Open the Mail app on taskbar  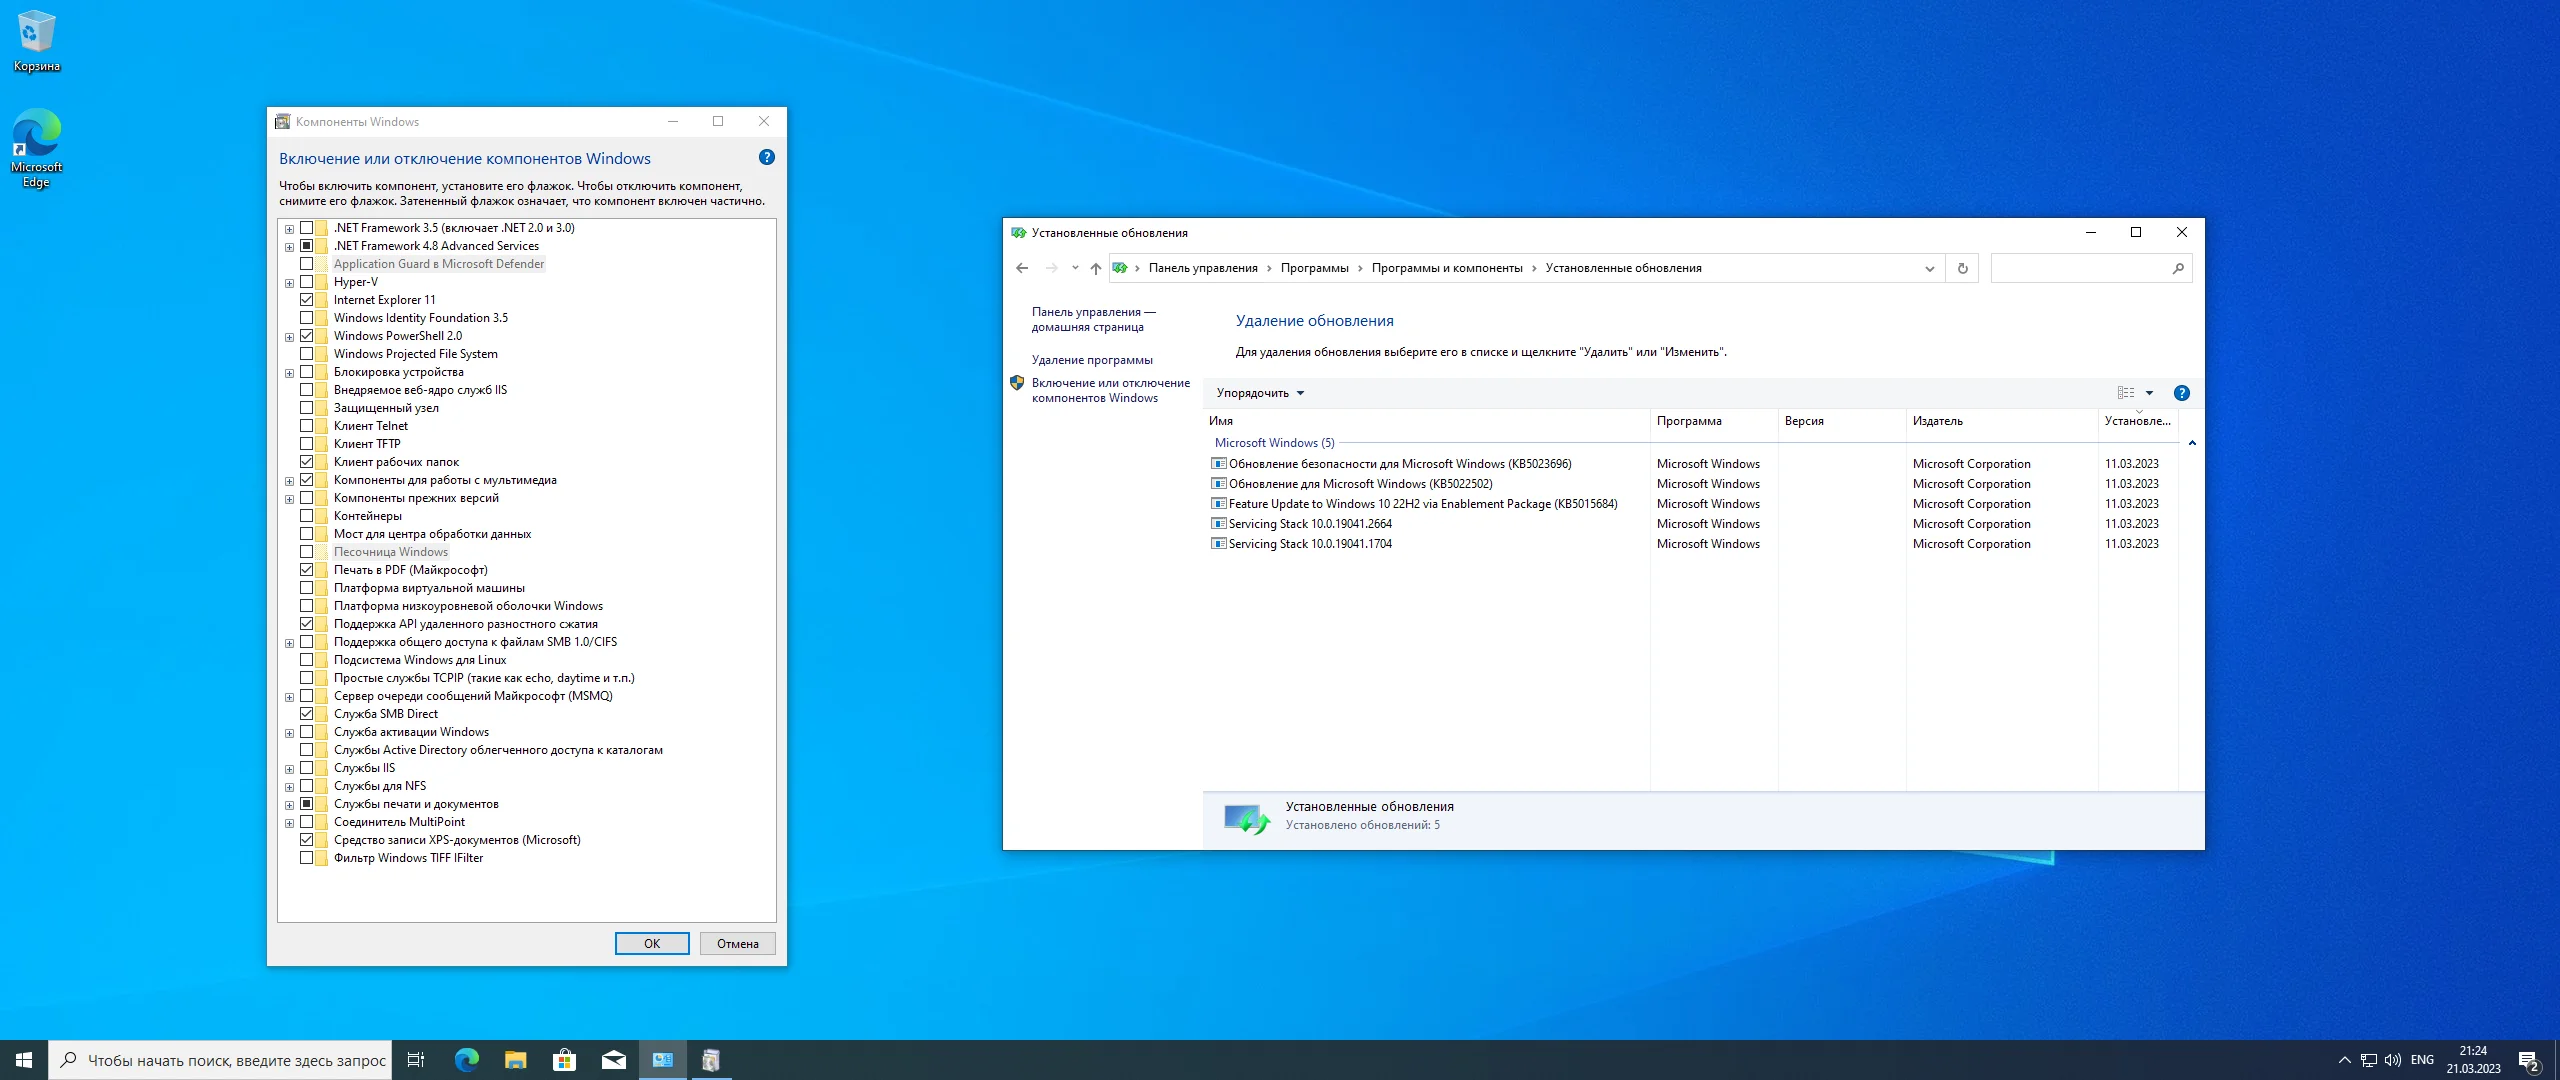[613, 1060]
